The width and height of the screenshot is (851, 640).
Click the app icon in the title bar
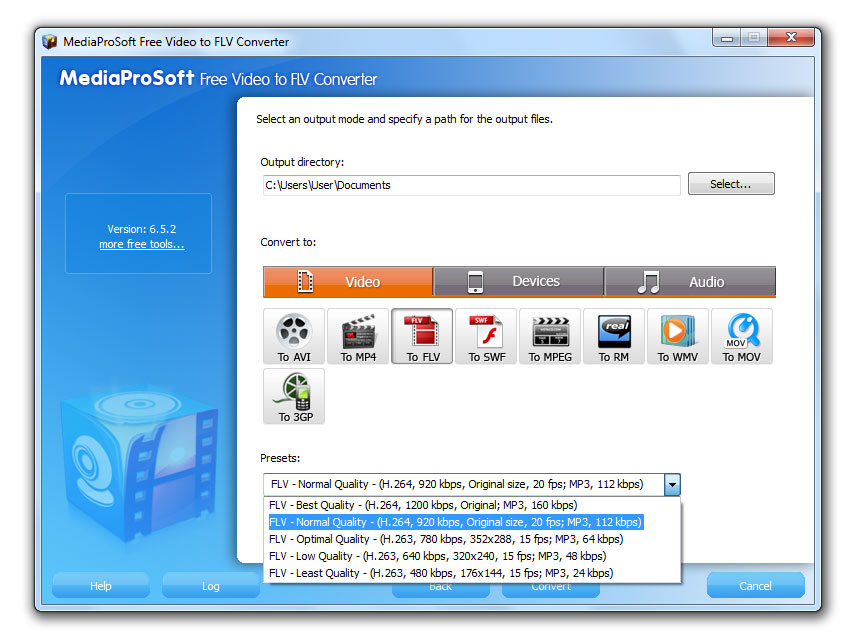tap(49, 42)
